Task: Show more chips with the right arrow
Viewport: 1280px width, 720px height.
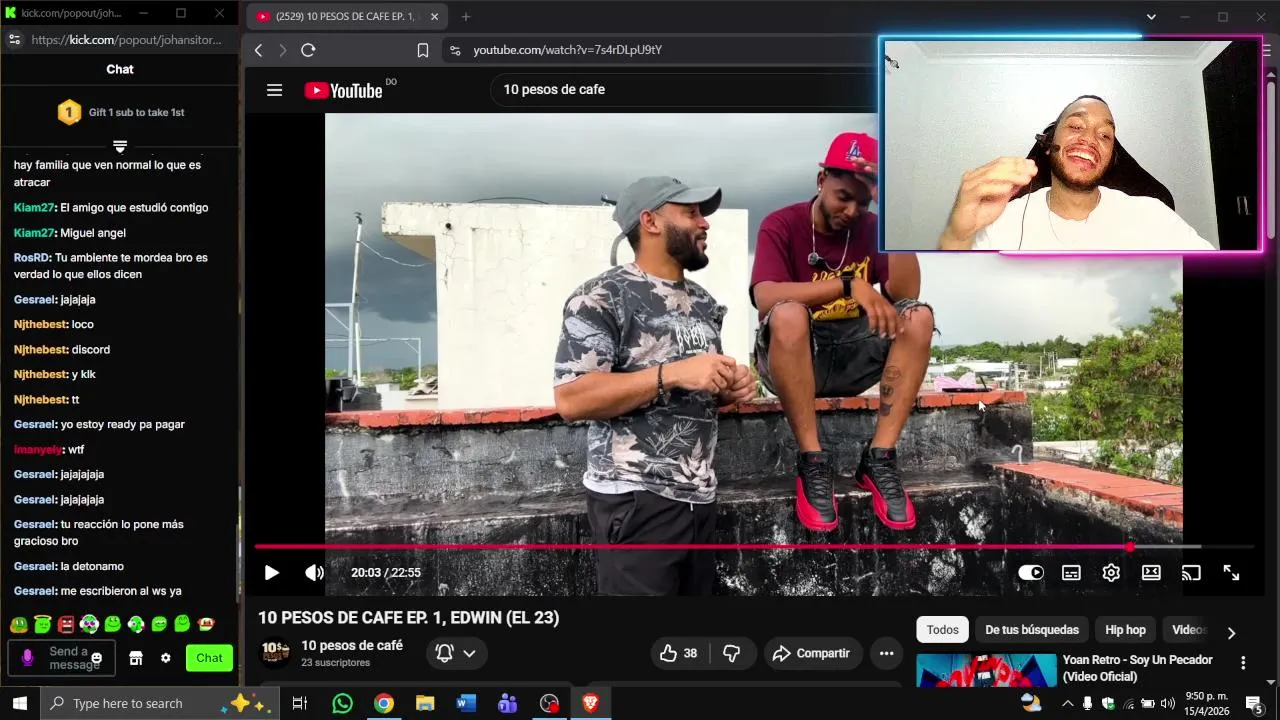Action: pos(1231,632)
